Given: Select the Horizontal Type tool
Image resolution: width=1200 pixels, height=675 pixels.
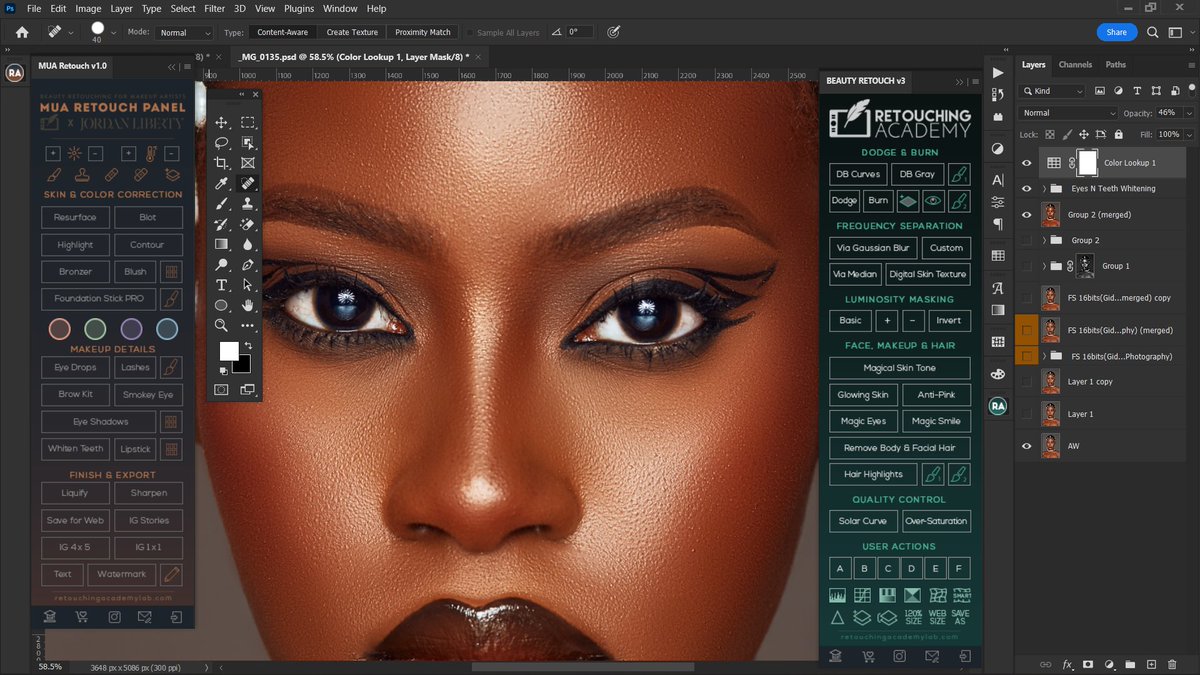Looking at the screenshot, I should [x=222, y=285].
